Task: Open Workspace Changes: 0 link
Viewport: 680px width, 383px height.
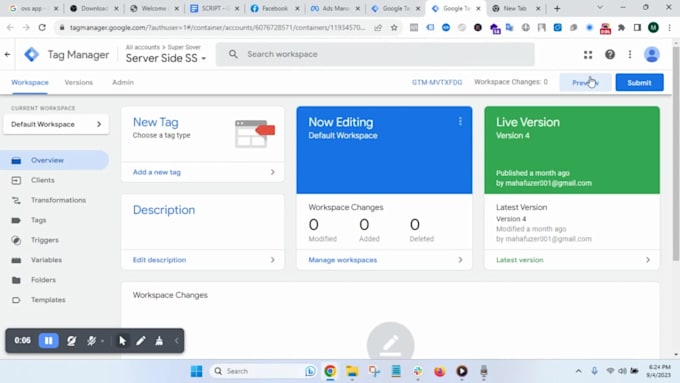Action: [511, 82]
